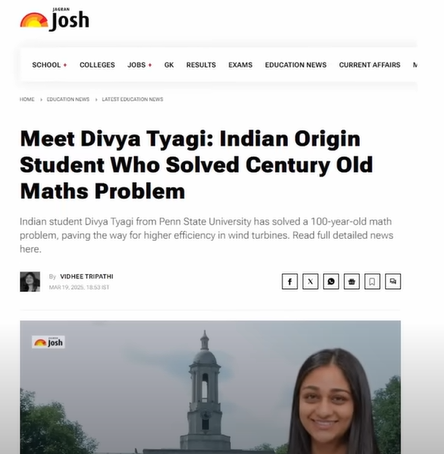The image size is (444, 454).
Task: Click the Divya Tyagi article image
Action: pyautogui.click(x=210, y=387)
